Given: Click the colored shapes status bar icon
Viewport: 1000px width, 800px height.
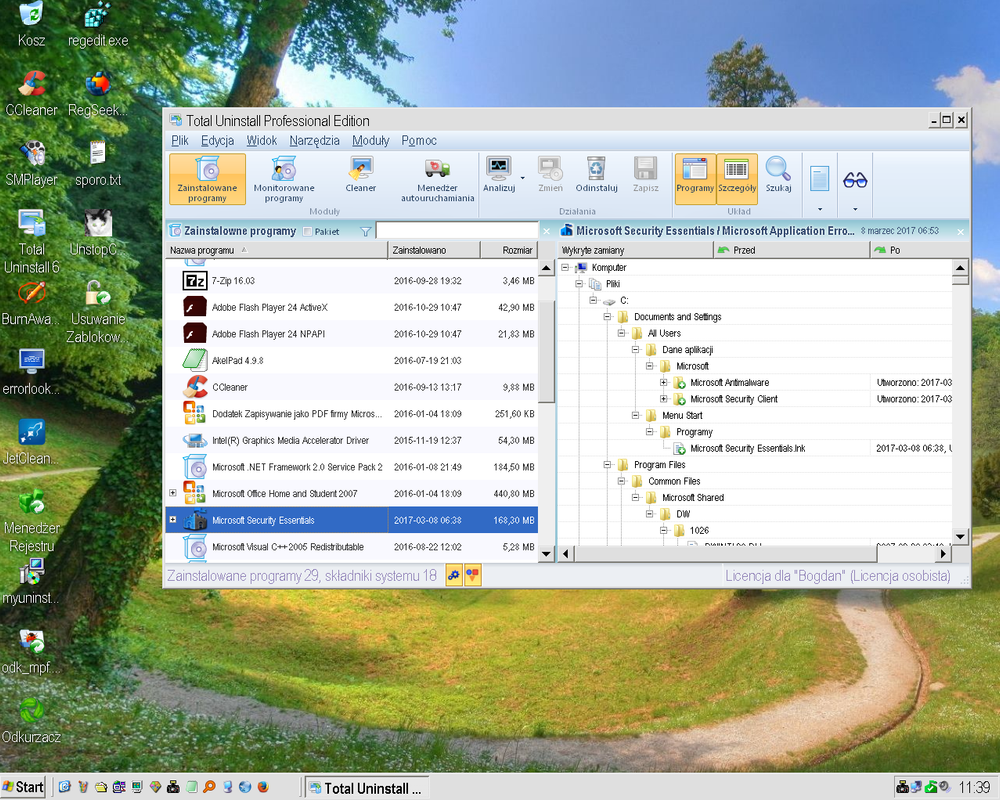Looking at the screenshot, I should click(472, 575).
